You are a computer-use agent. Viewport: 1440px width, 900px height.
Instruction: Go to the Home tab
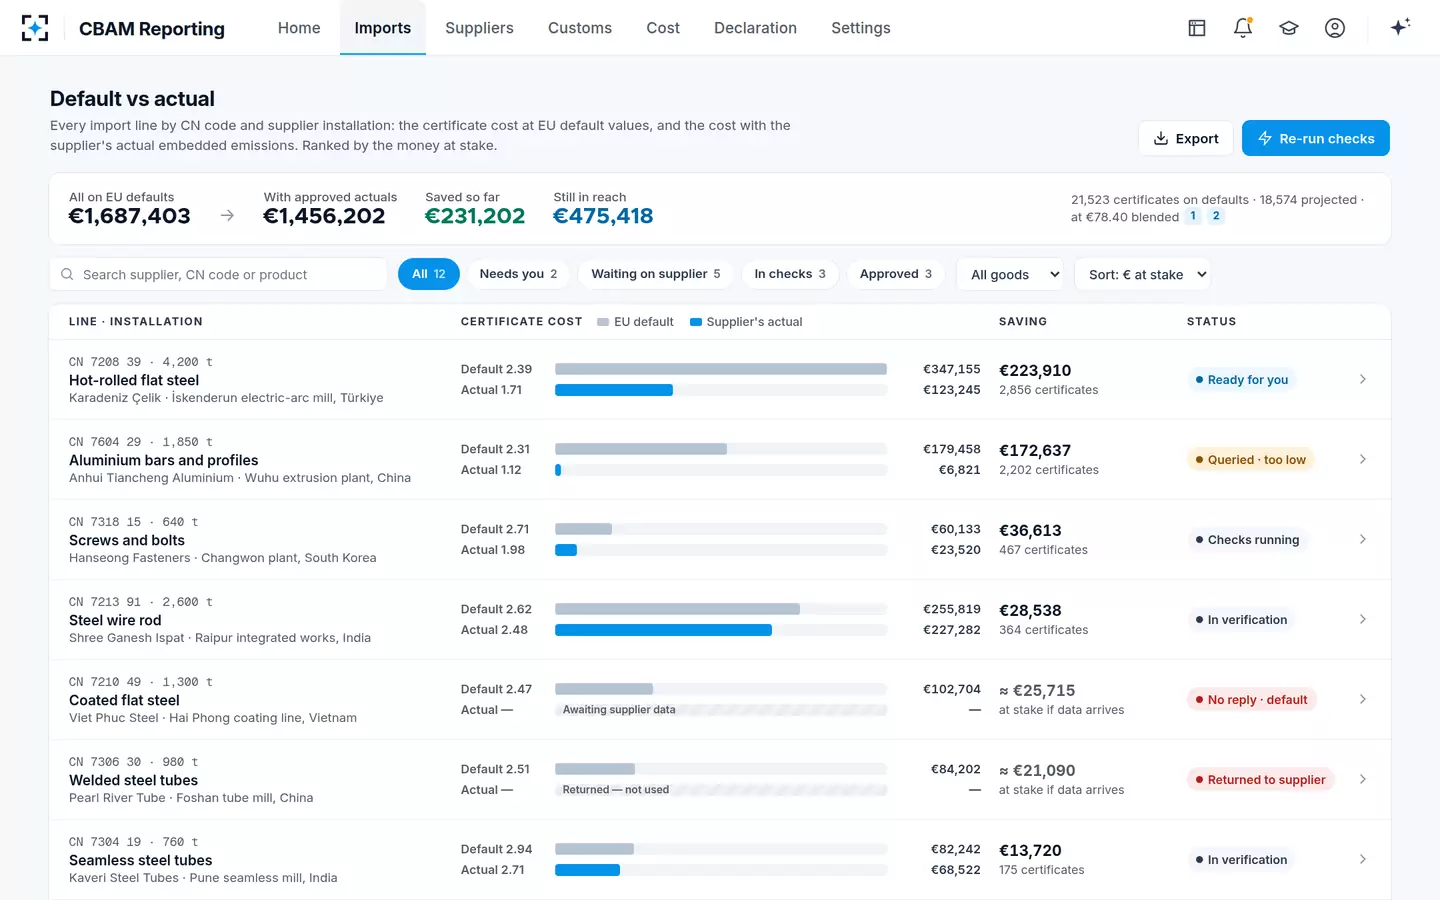299,28
